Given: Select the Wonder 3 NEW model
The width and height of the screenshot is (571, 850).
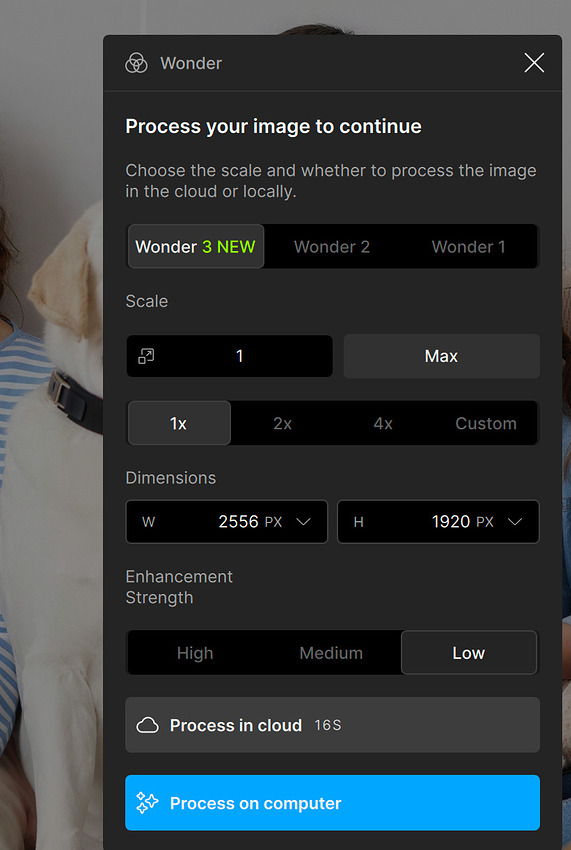Looking at the screenshot, I should click(196, 247).
